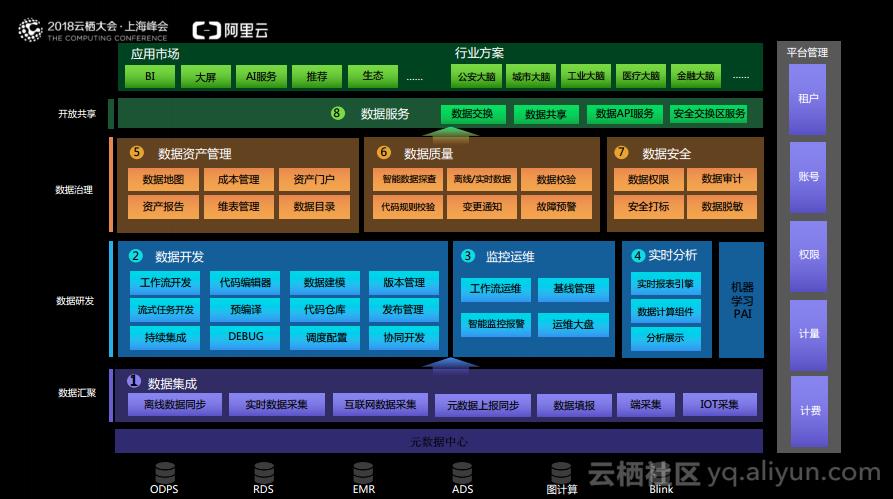Image resolution: width=893 pixels, height=499 pixels.
Task: Select 安全打标 box
Action: [x=649, y=207]
